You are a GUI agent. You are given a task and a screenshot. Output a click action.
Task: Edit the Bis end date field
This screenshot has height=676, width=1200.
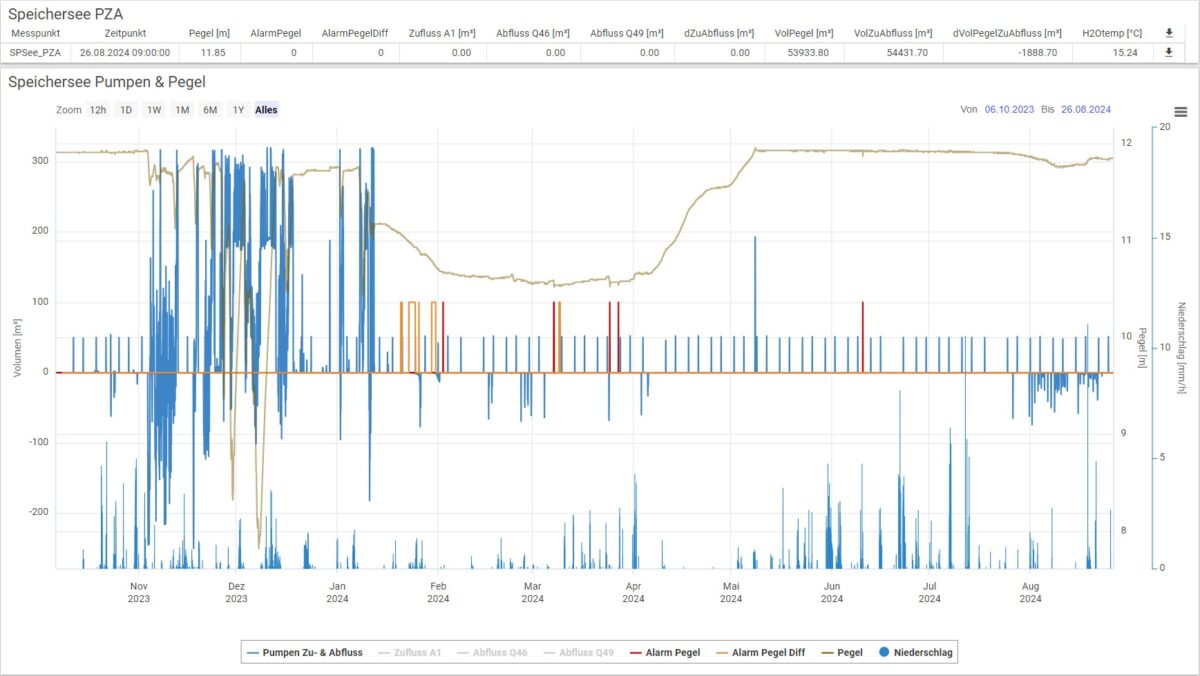click(1085, 110)
